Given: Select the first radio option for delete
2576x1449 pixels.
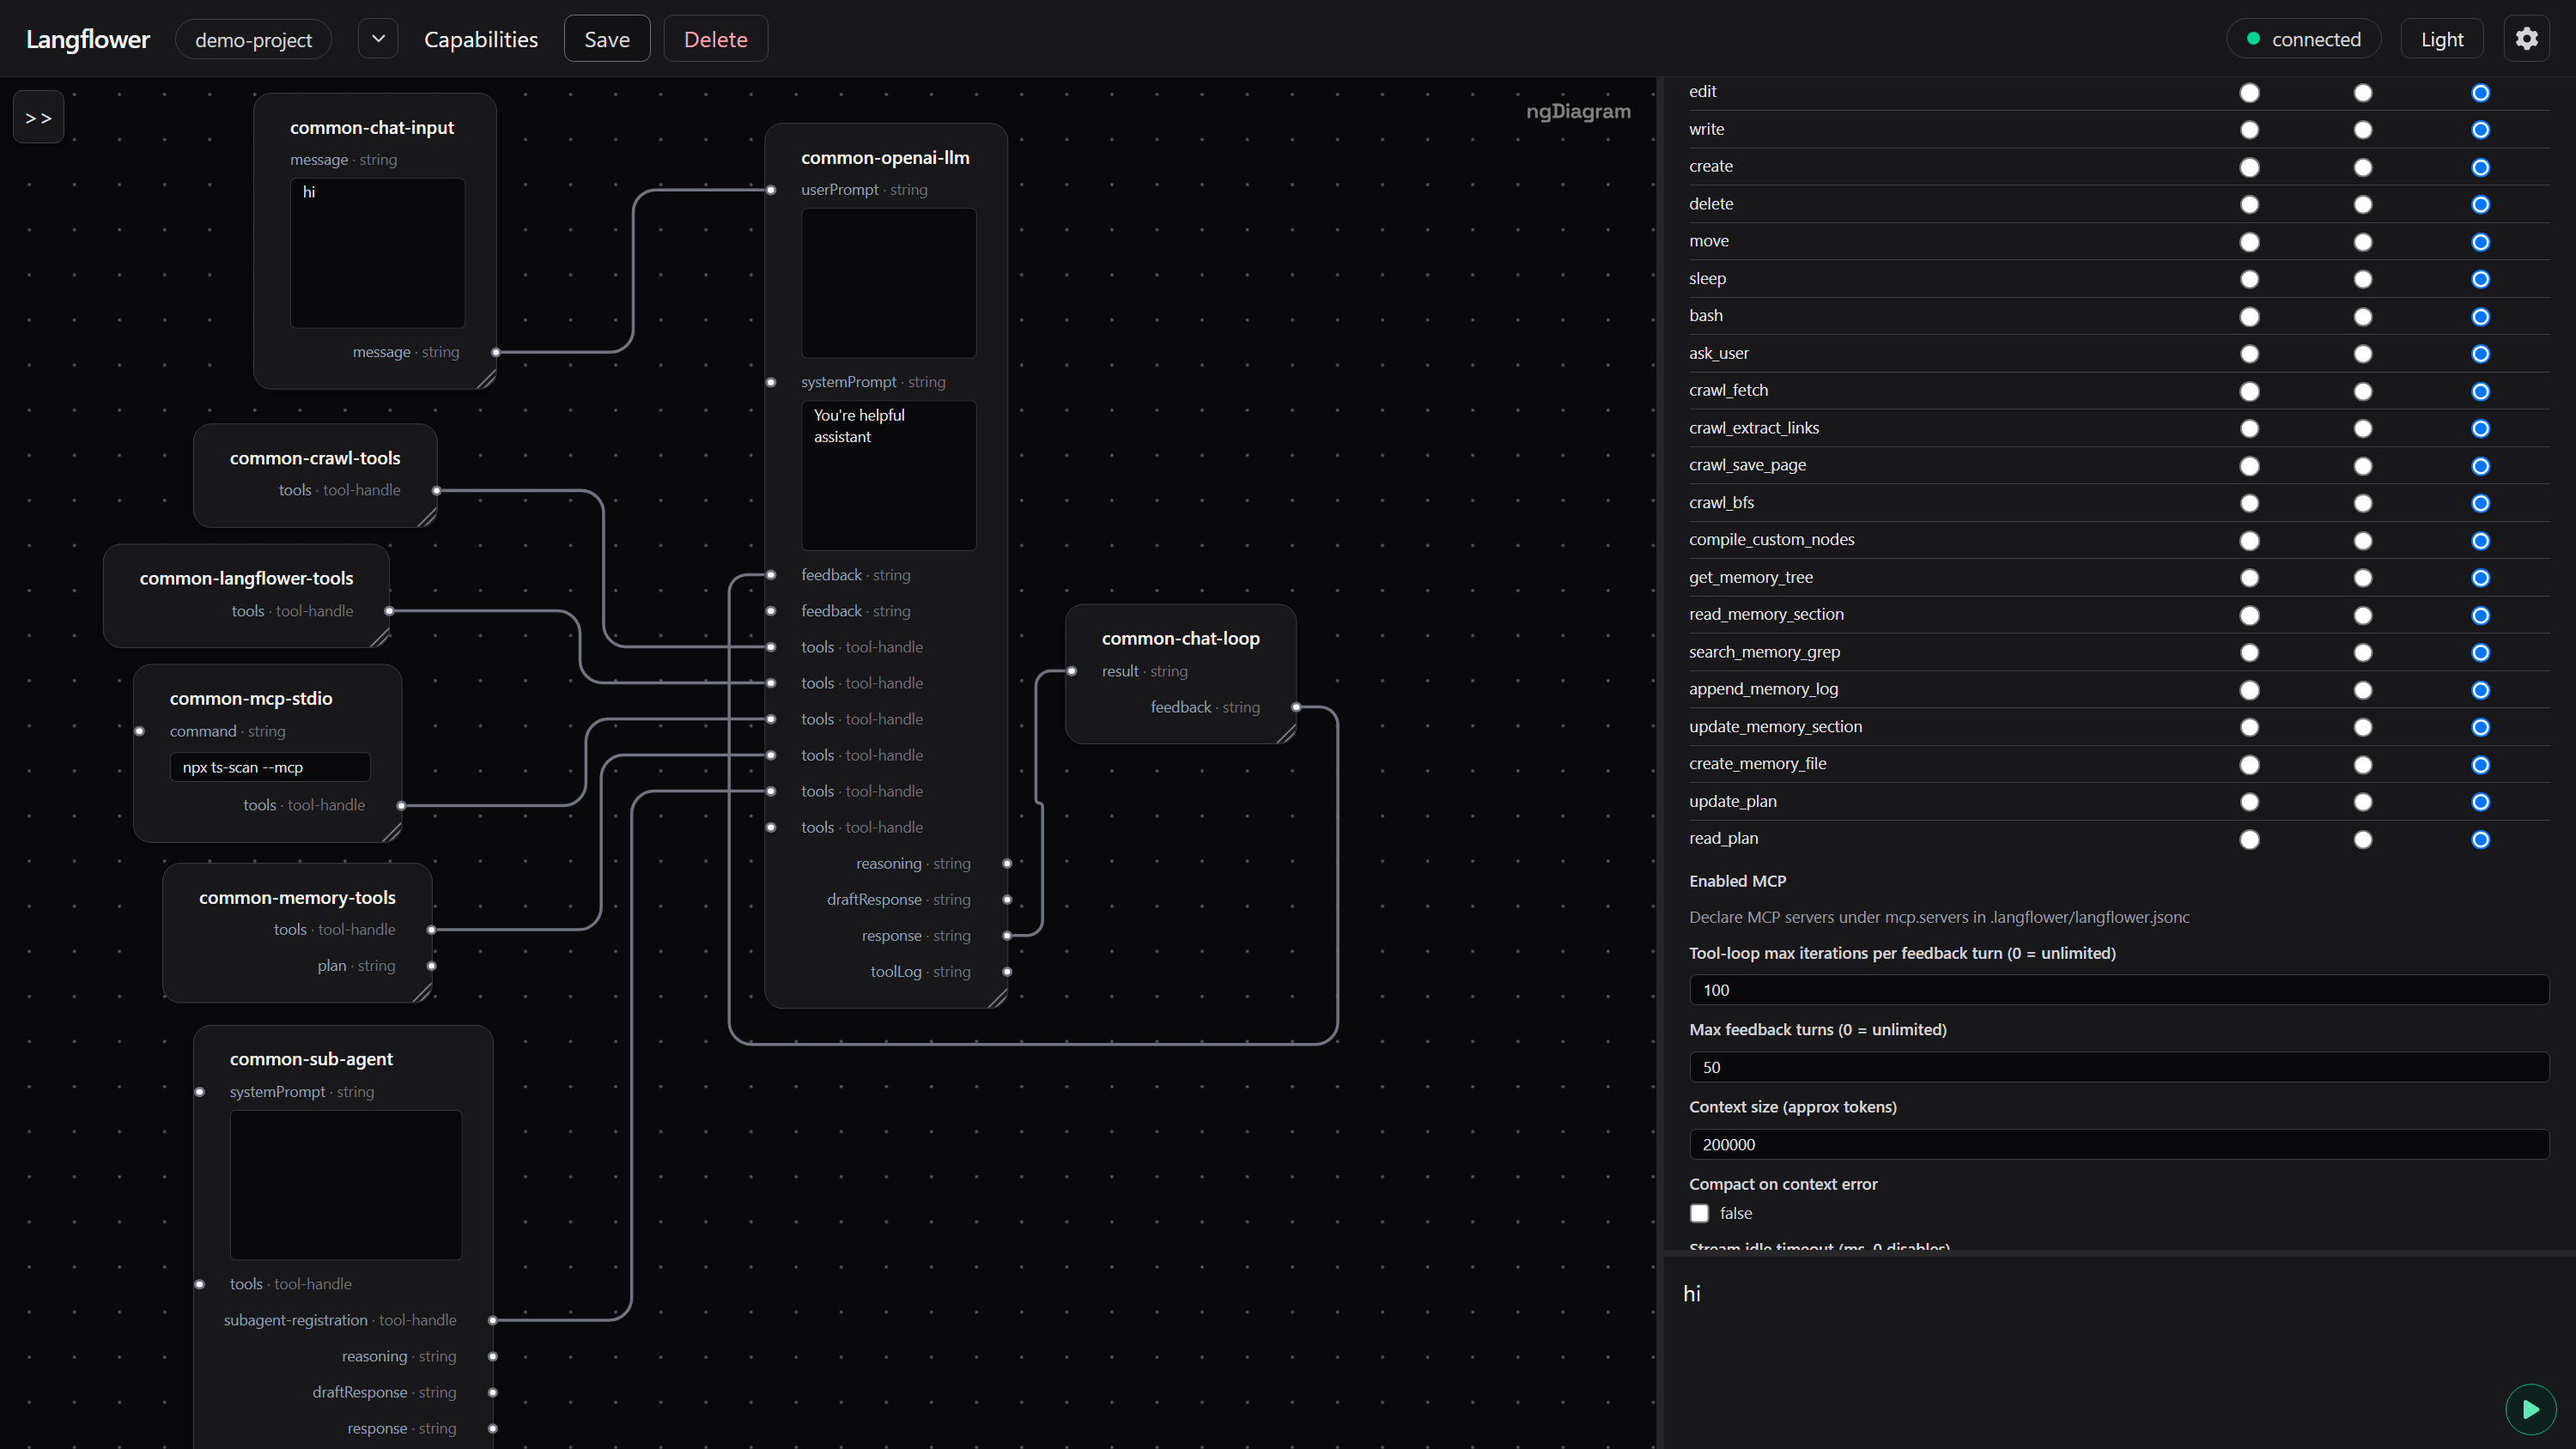Looking at the screenshot, I should (x=2249, y=205).
